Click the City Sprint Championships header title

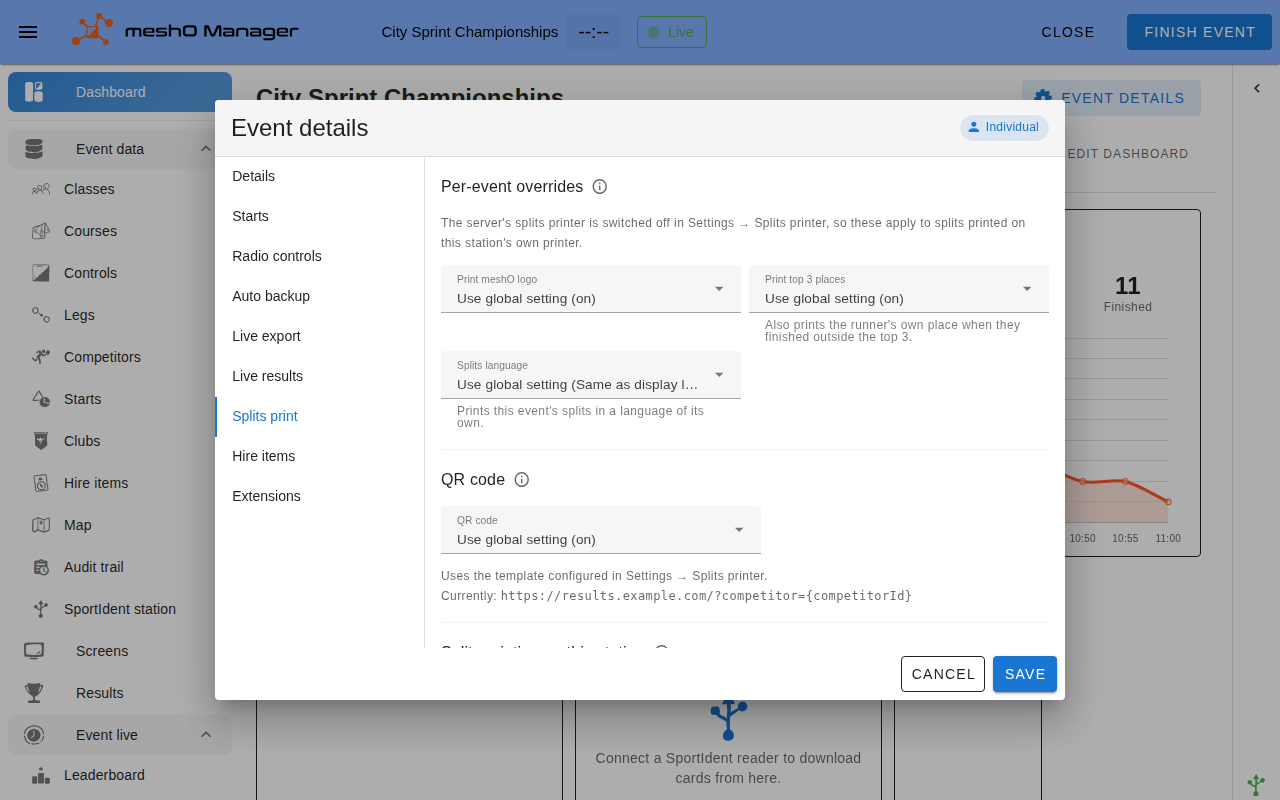[x=470, y=32]
